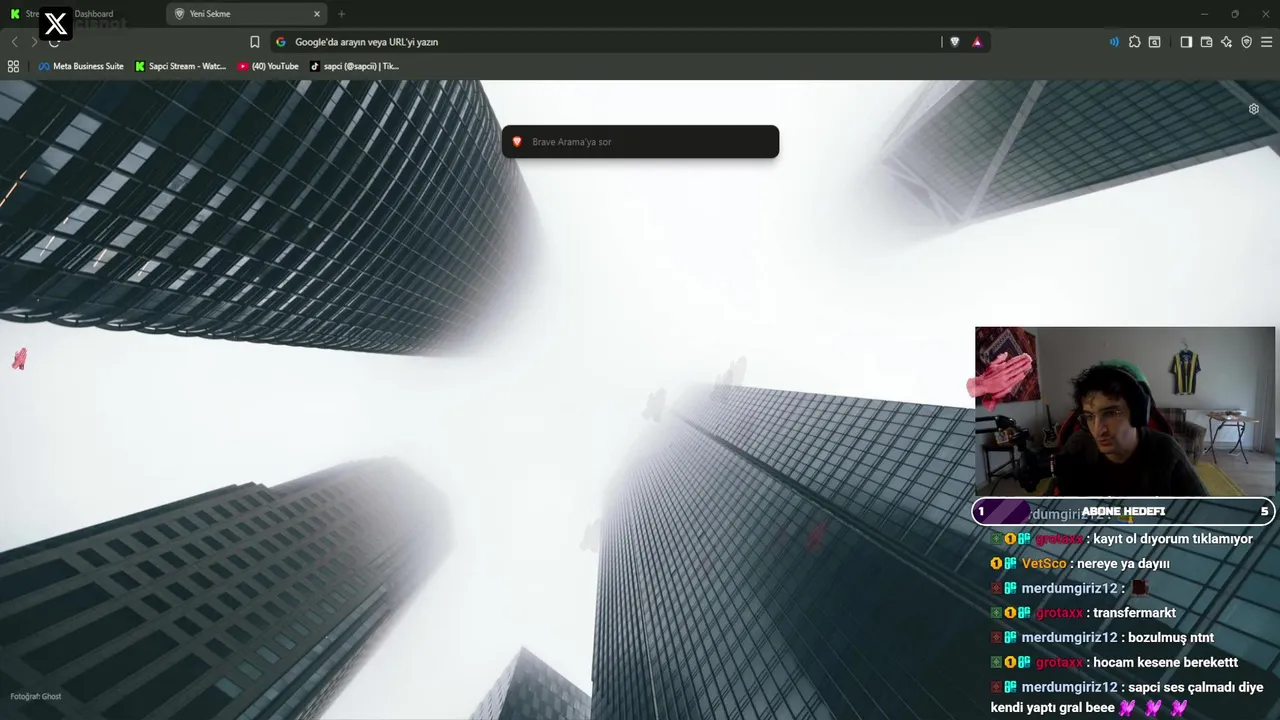Open new tab with plus button
Image resolution: width=1280 pixels, height=720 pixels.
click(341, 14)
